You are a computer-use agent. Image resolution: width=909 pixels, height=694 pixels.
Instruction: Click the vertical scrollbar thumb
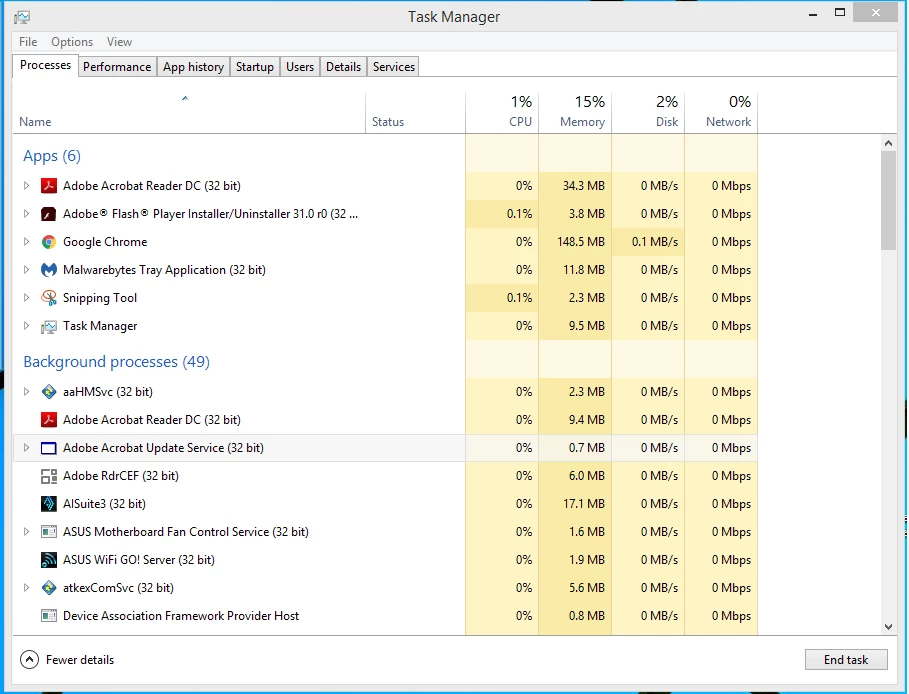[x=888, y=200]
